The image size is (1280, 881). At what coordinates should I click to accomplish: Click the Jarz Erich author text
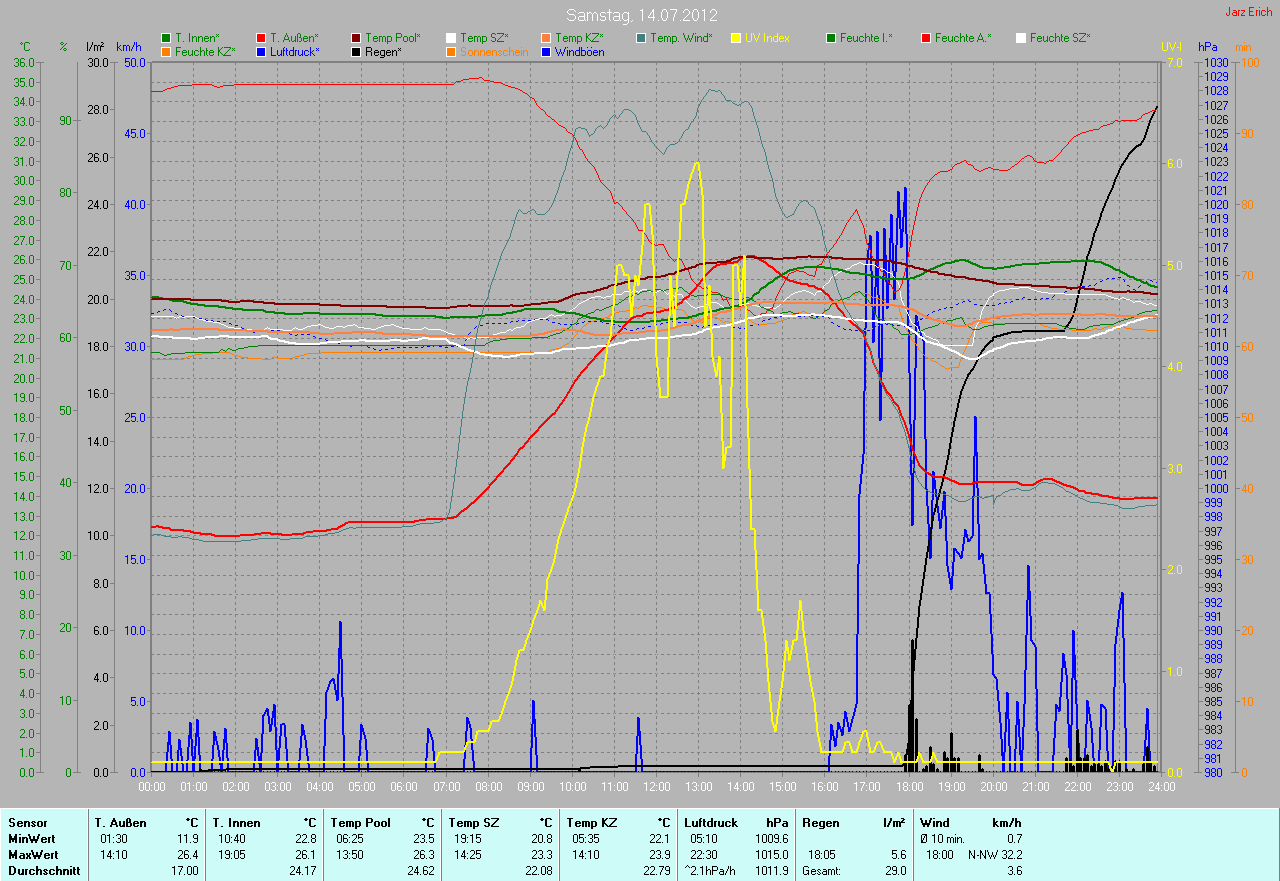(x=1250, y=12)
